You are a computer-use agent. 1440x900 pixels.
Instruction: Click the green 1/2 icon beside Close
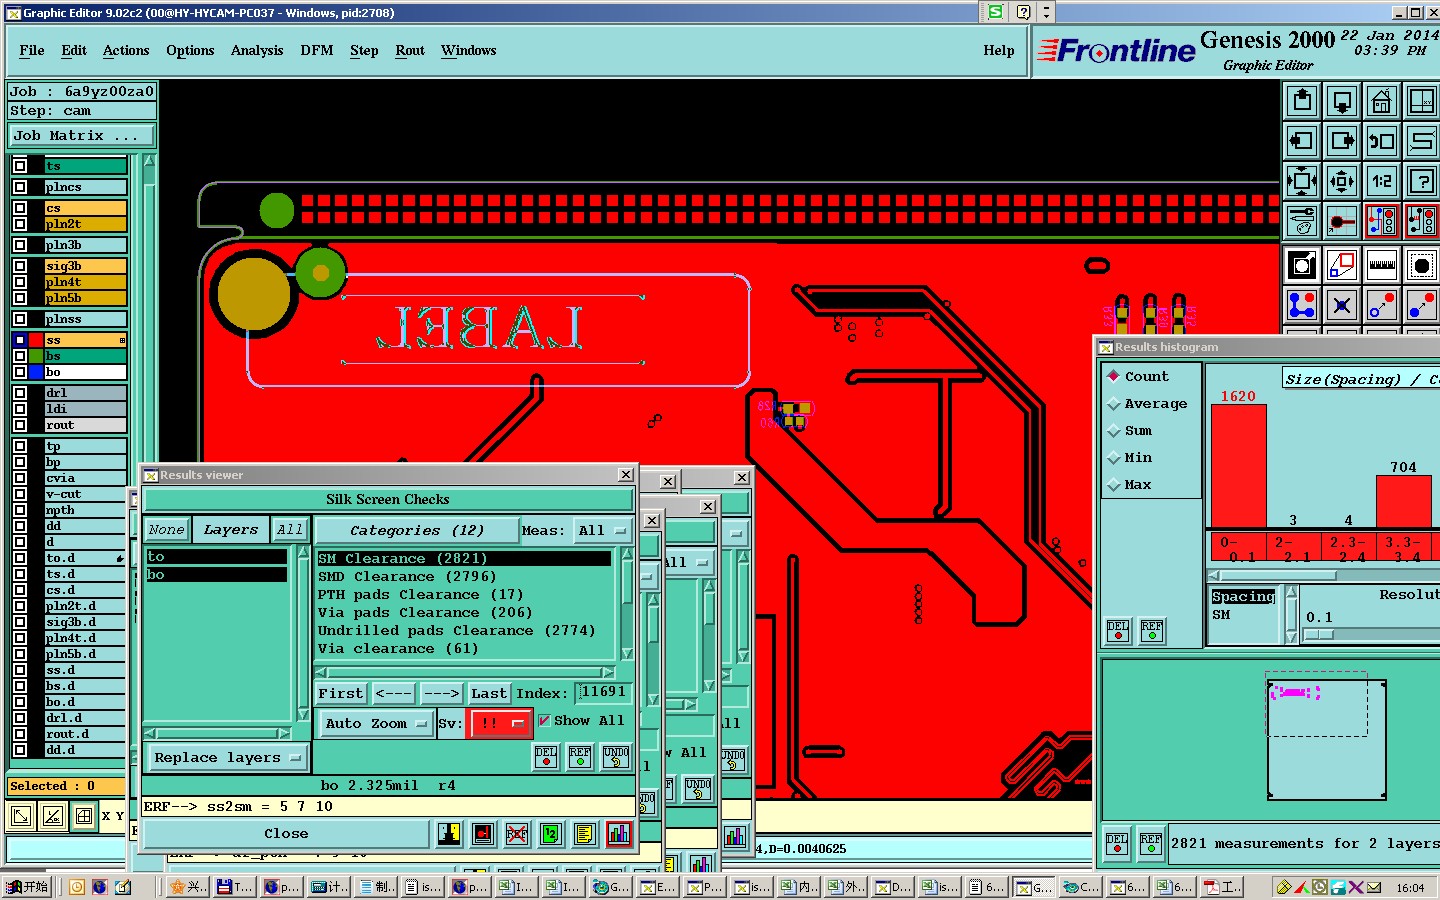pos(551,834)
